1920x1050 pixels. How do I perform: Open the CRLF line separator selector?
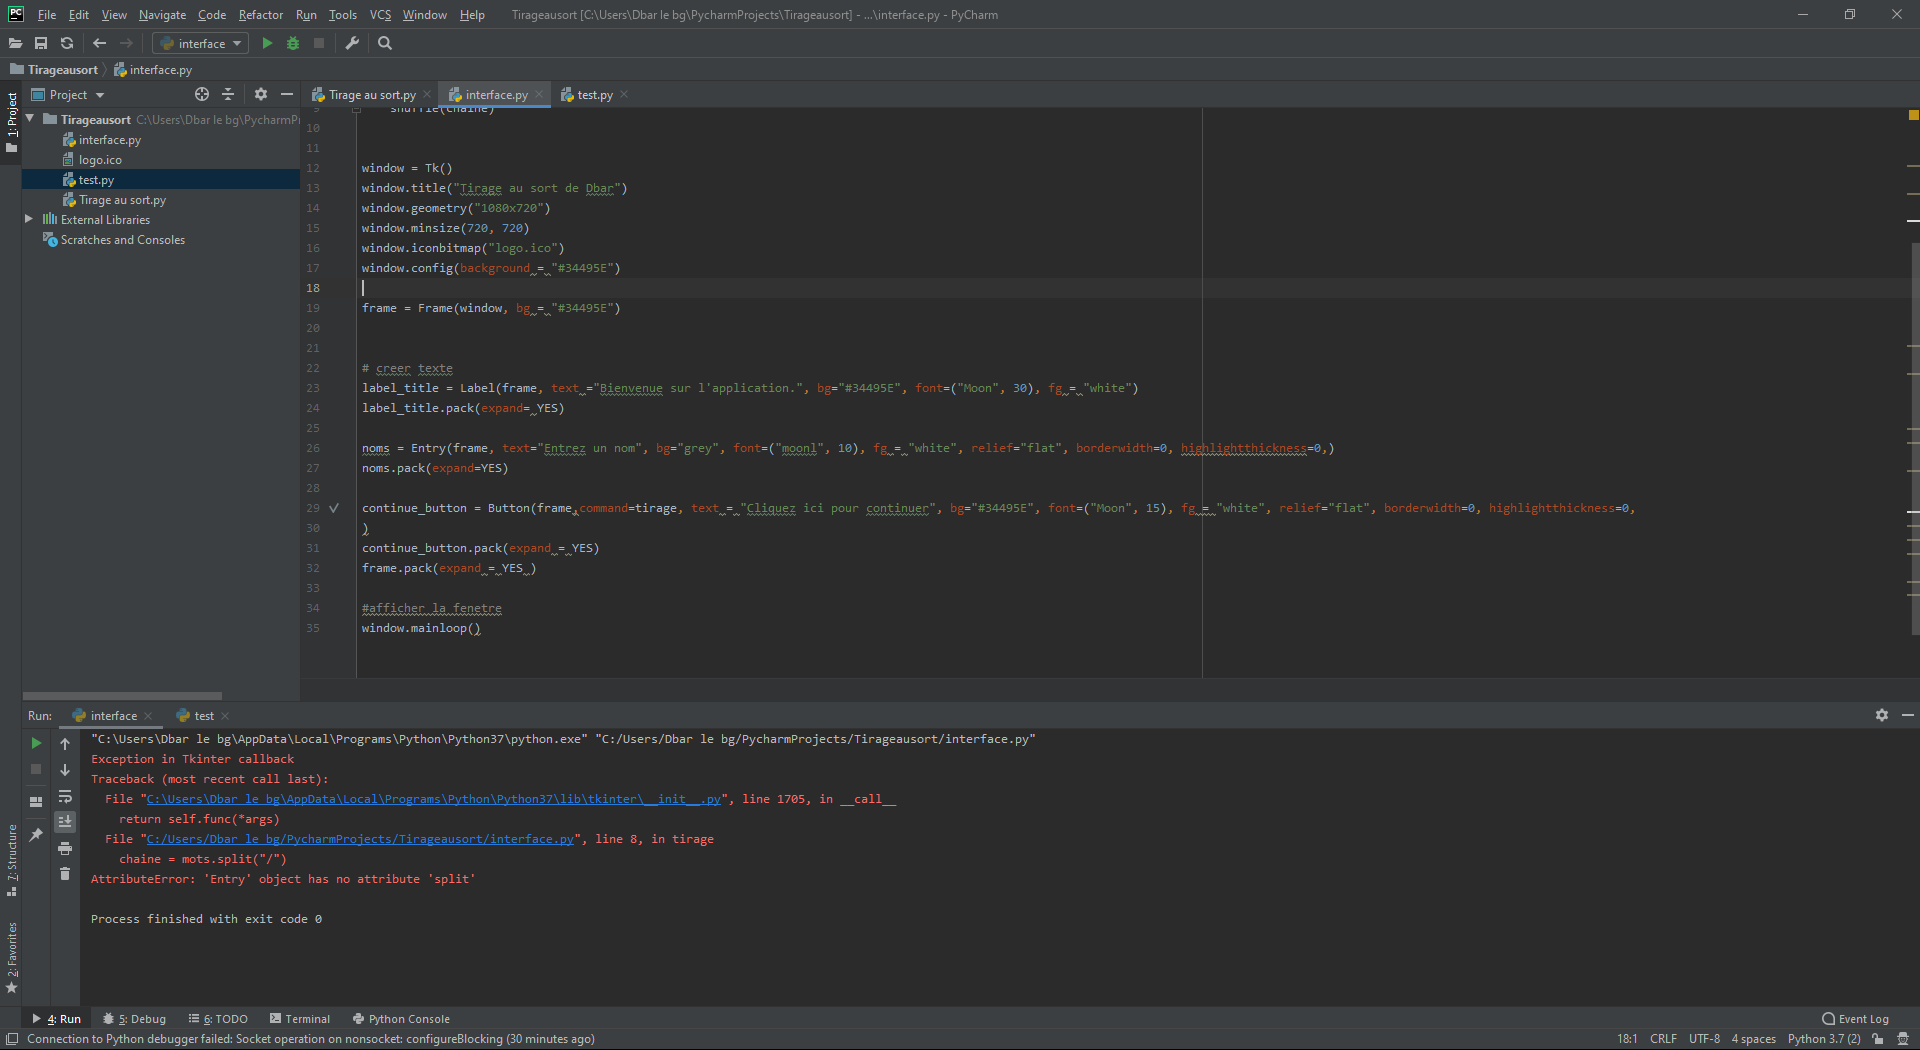(1663, 1039)
